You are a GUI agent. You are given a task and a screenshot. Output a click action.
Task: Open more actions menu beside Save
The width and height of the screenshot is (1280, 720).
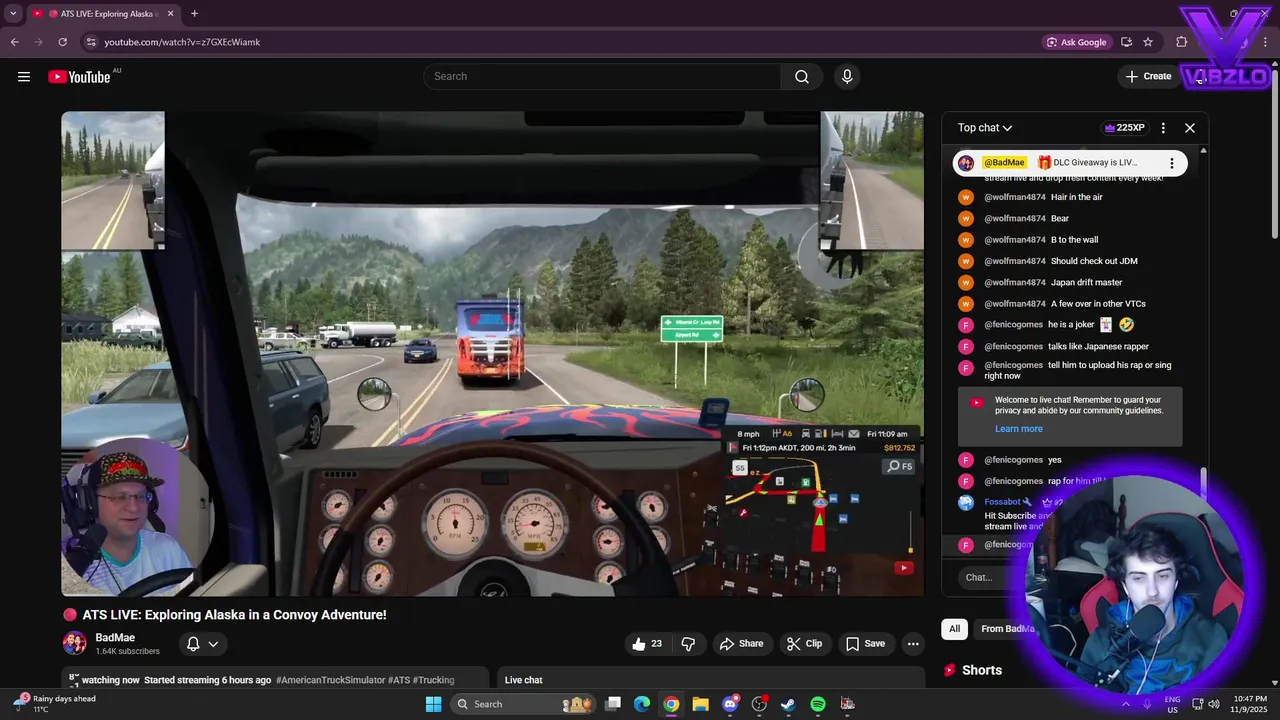coord(913,644)
